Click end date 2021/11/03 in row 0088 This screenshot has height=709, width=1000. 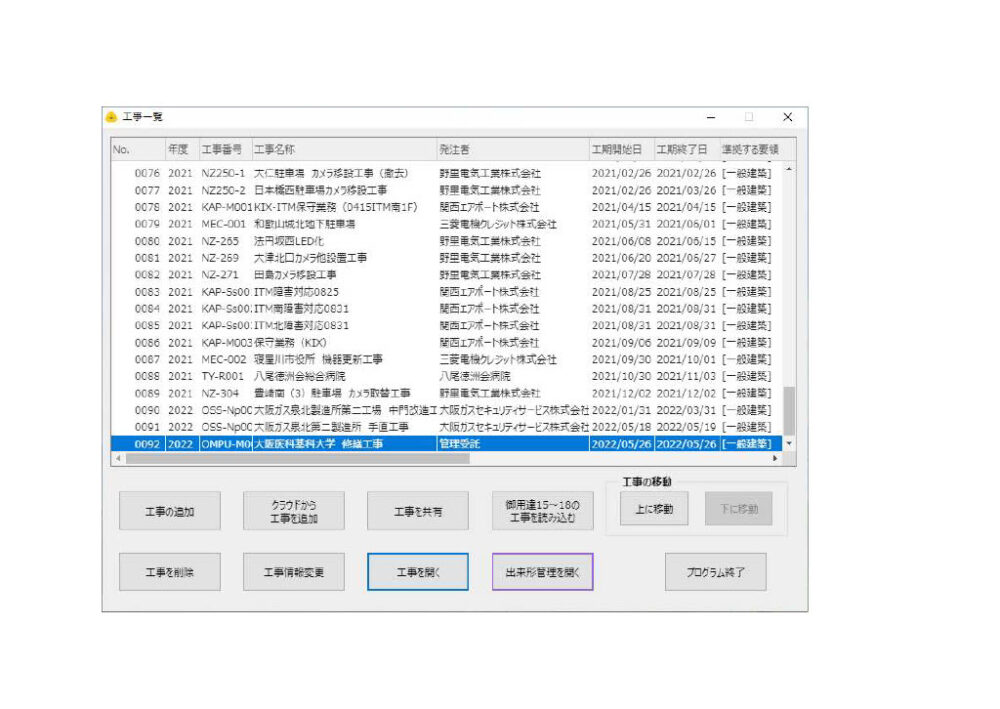click(686, 376)
